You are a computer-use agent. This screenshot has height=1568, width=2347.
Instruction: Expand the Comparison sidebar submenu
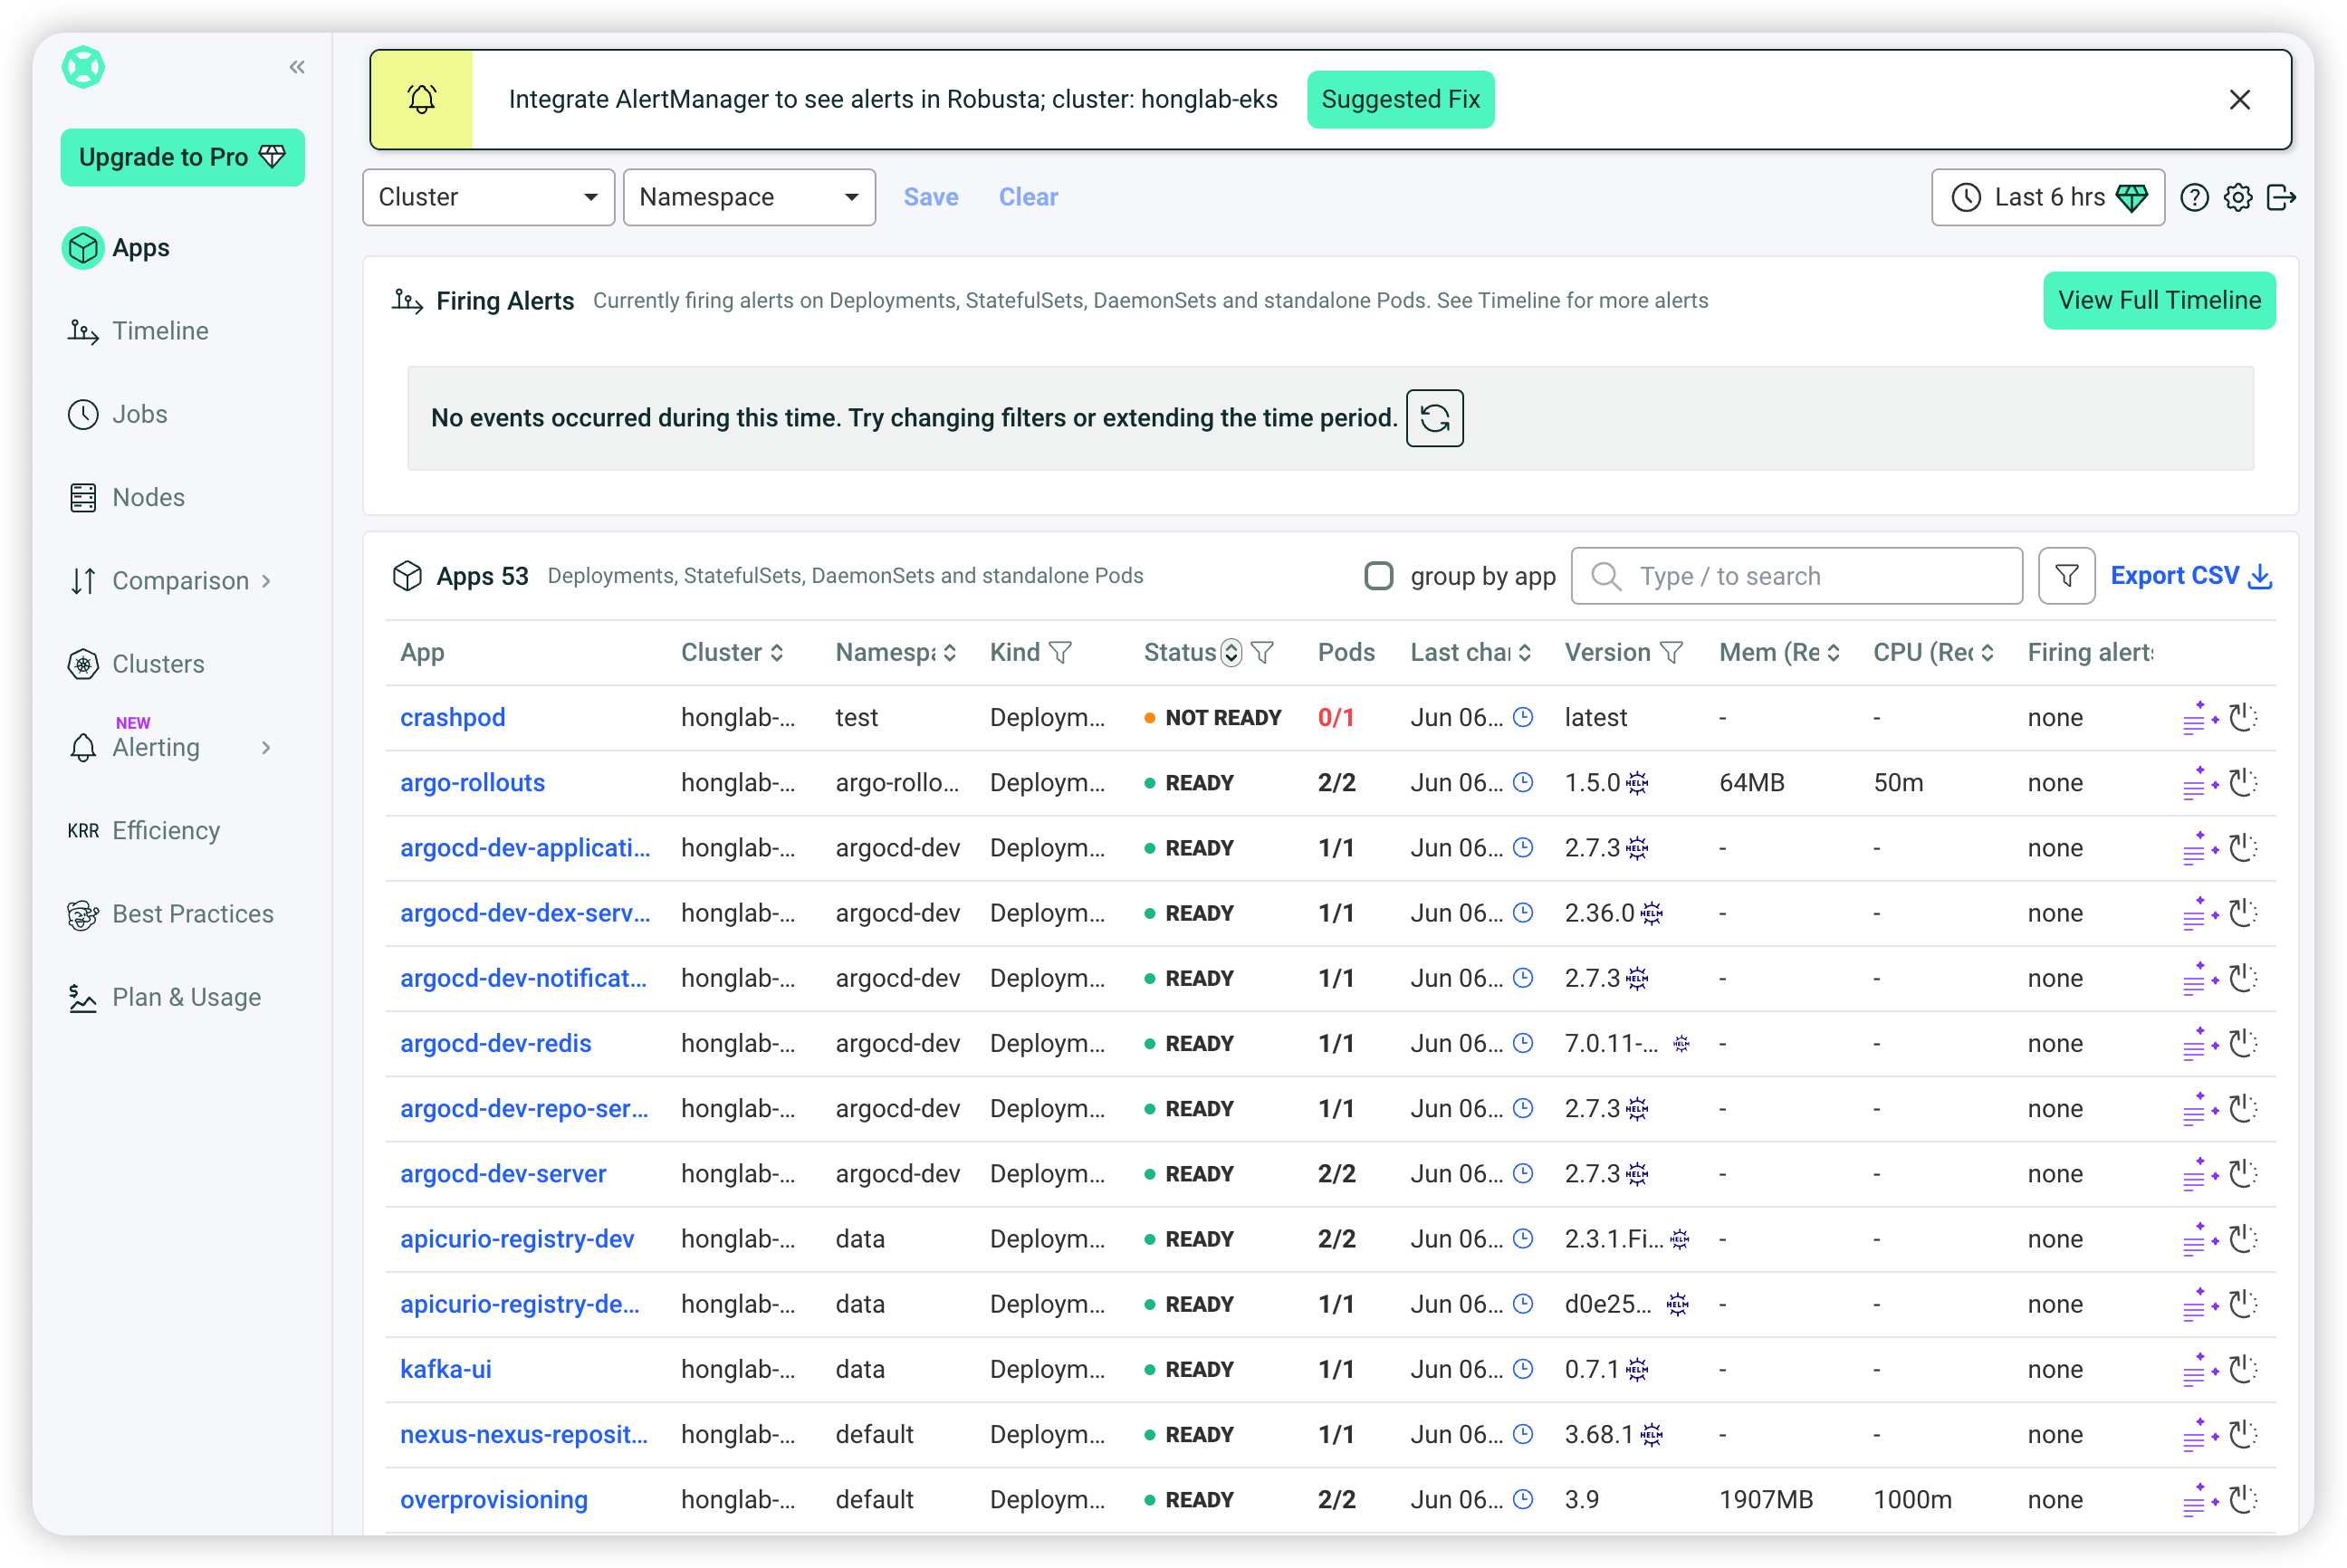coord(180,580)
